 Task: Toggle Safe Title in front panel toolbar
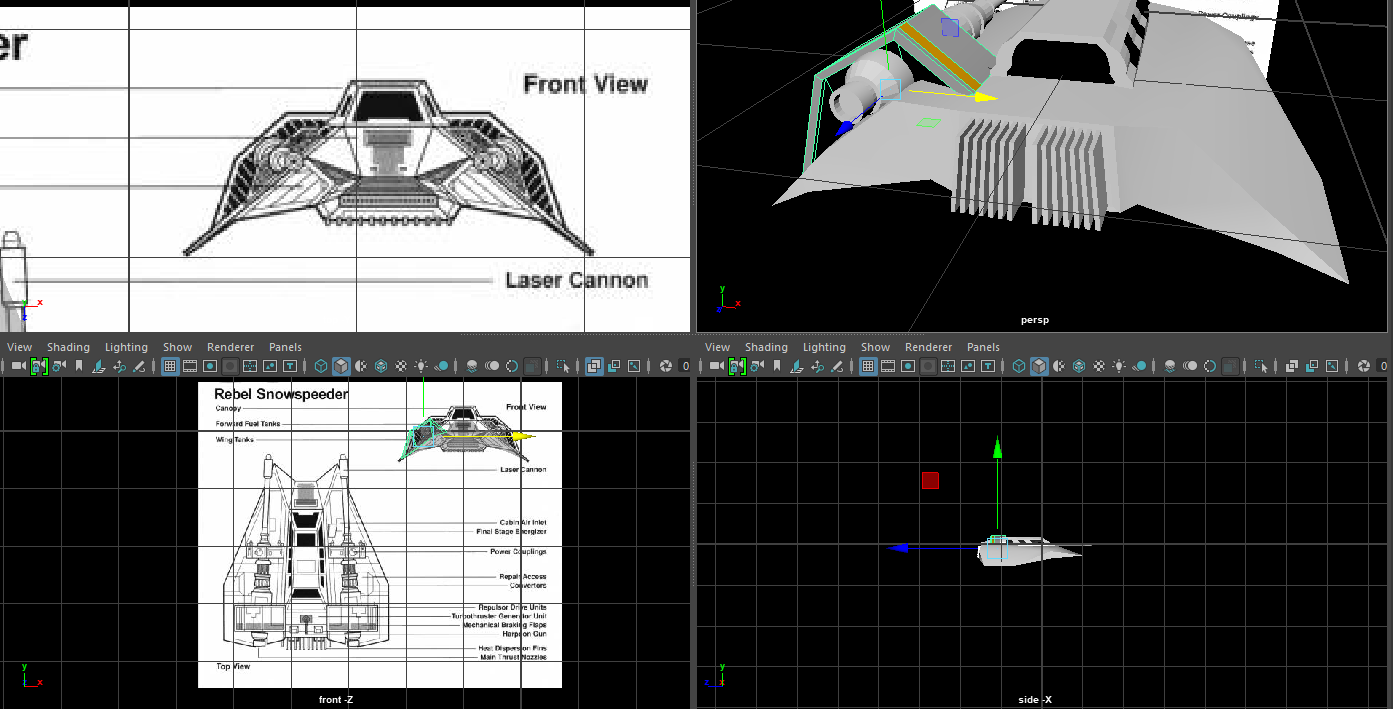290,366
